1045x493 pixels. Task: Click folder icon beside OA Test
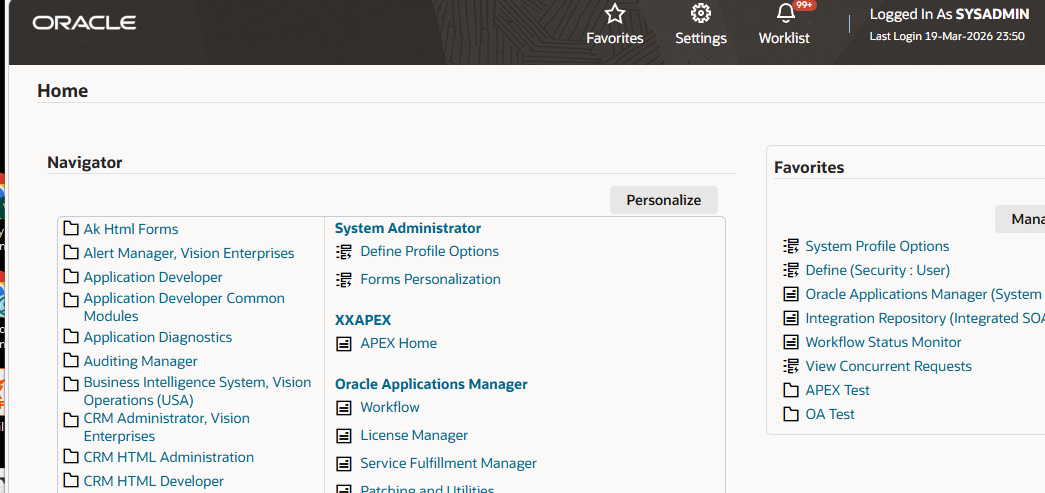point(791,414)
